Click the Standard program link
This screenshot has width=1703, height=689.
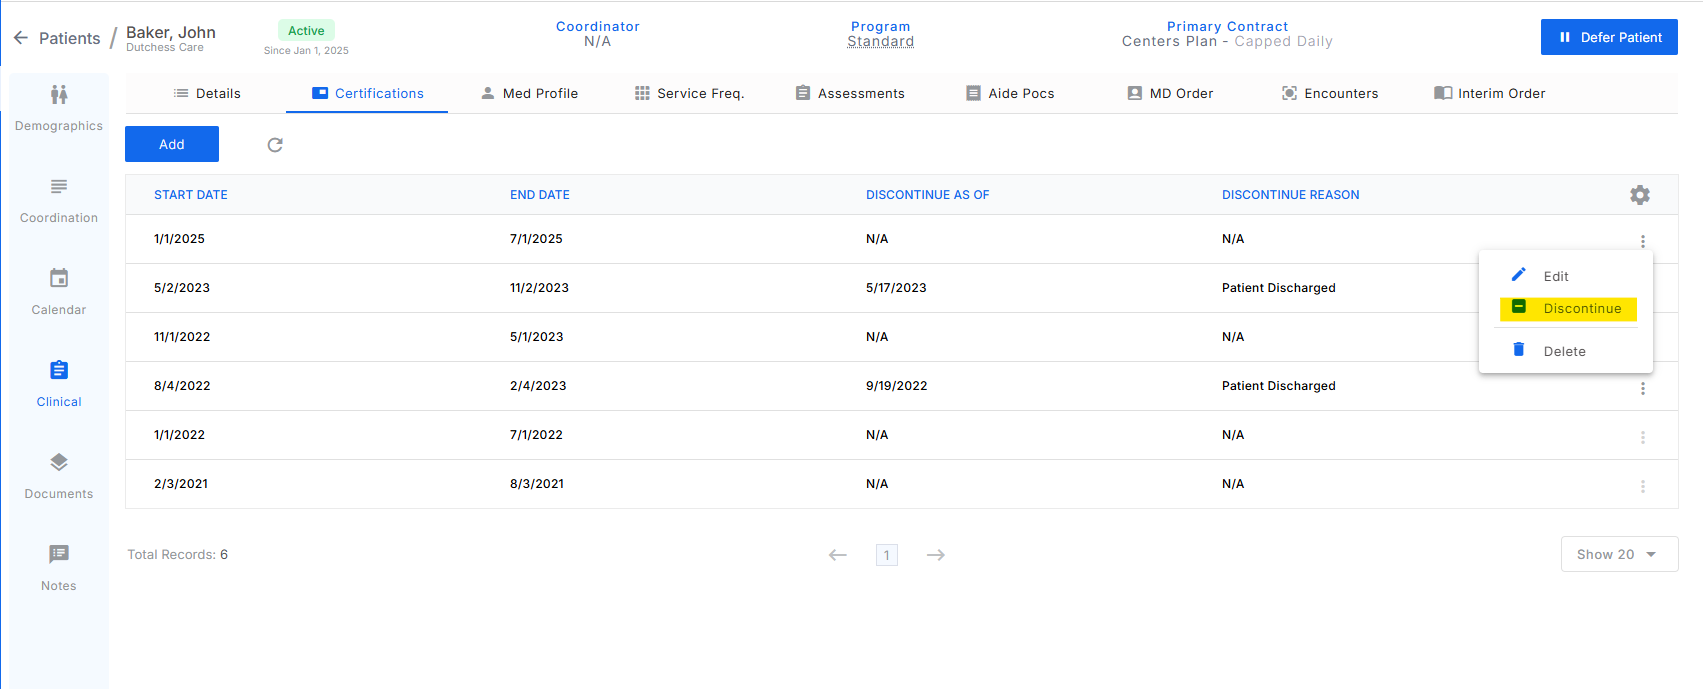[x=881, y=41]
